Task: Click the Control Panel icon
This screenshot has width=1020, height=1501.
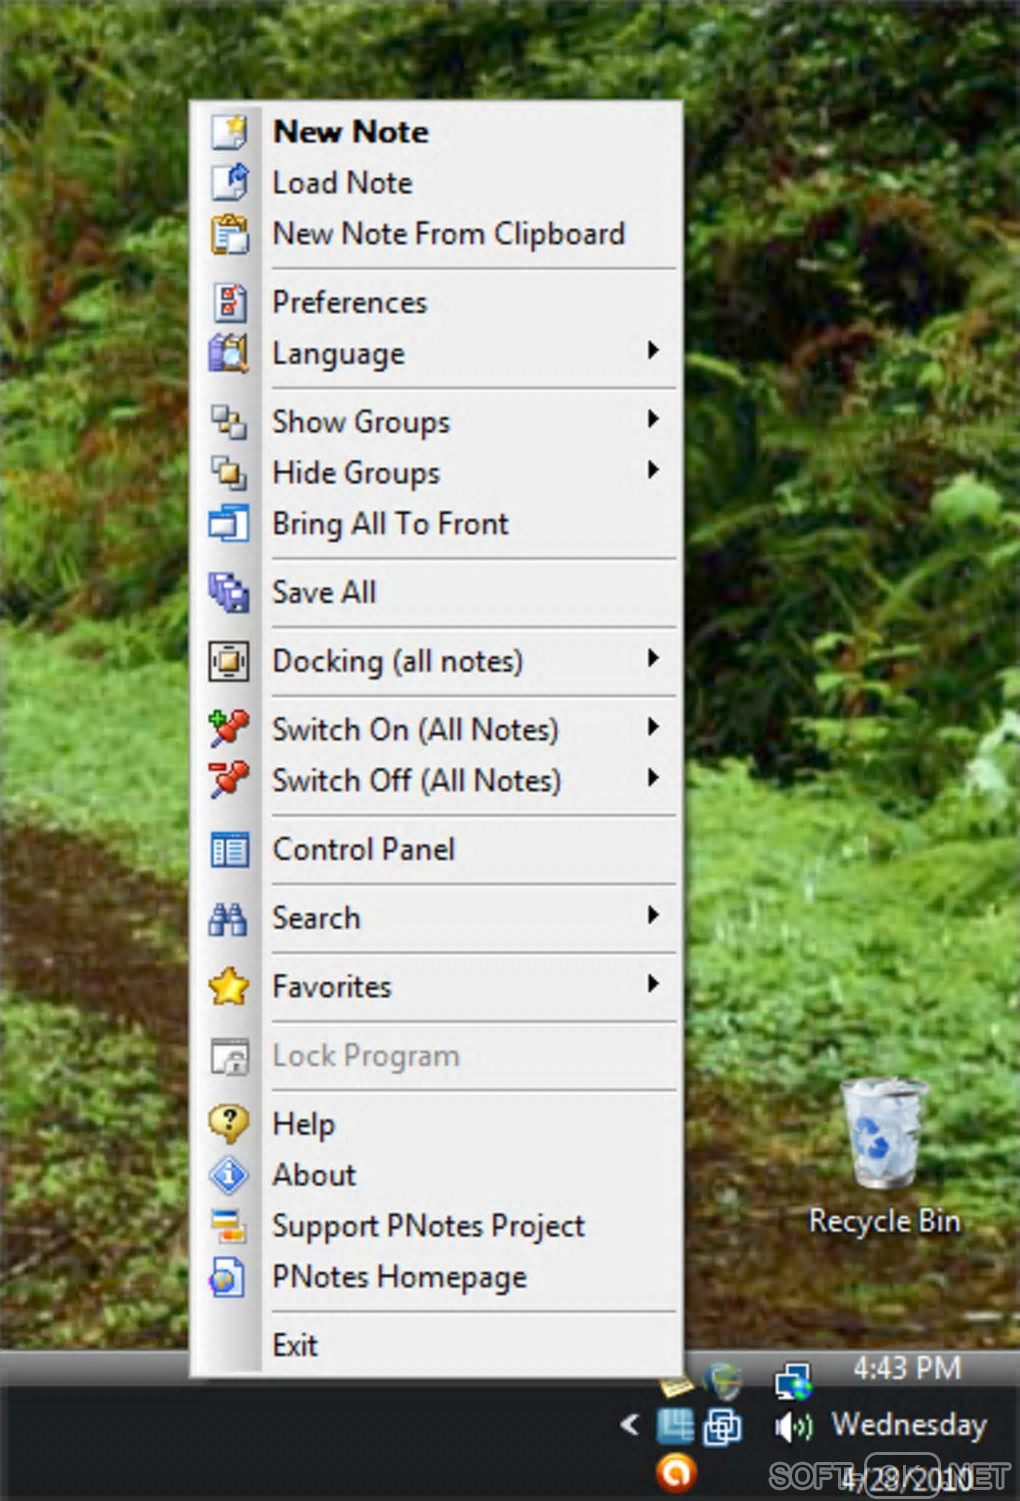Action: click(x=229, y=850)
